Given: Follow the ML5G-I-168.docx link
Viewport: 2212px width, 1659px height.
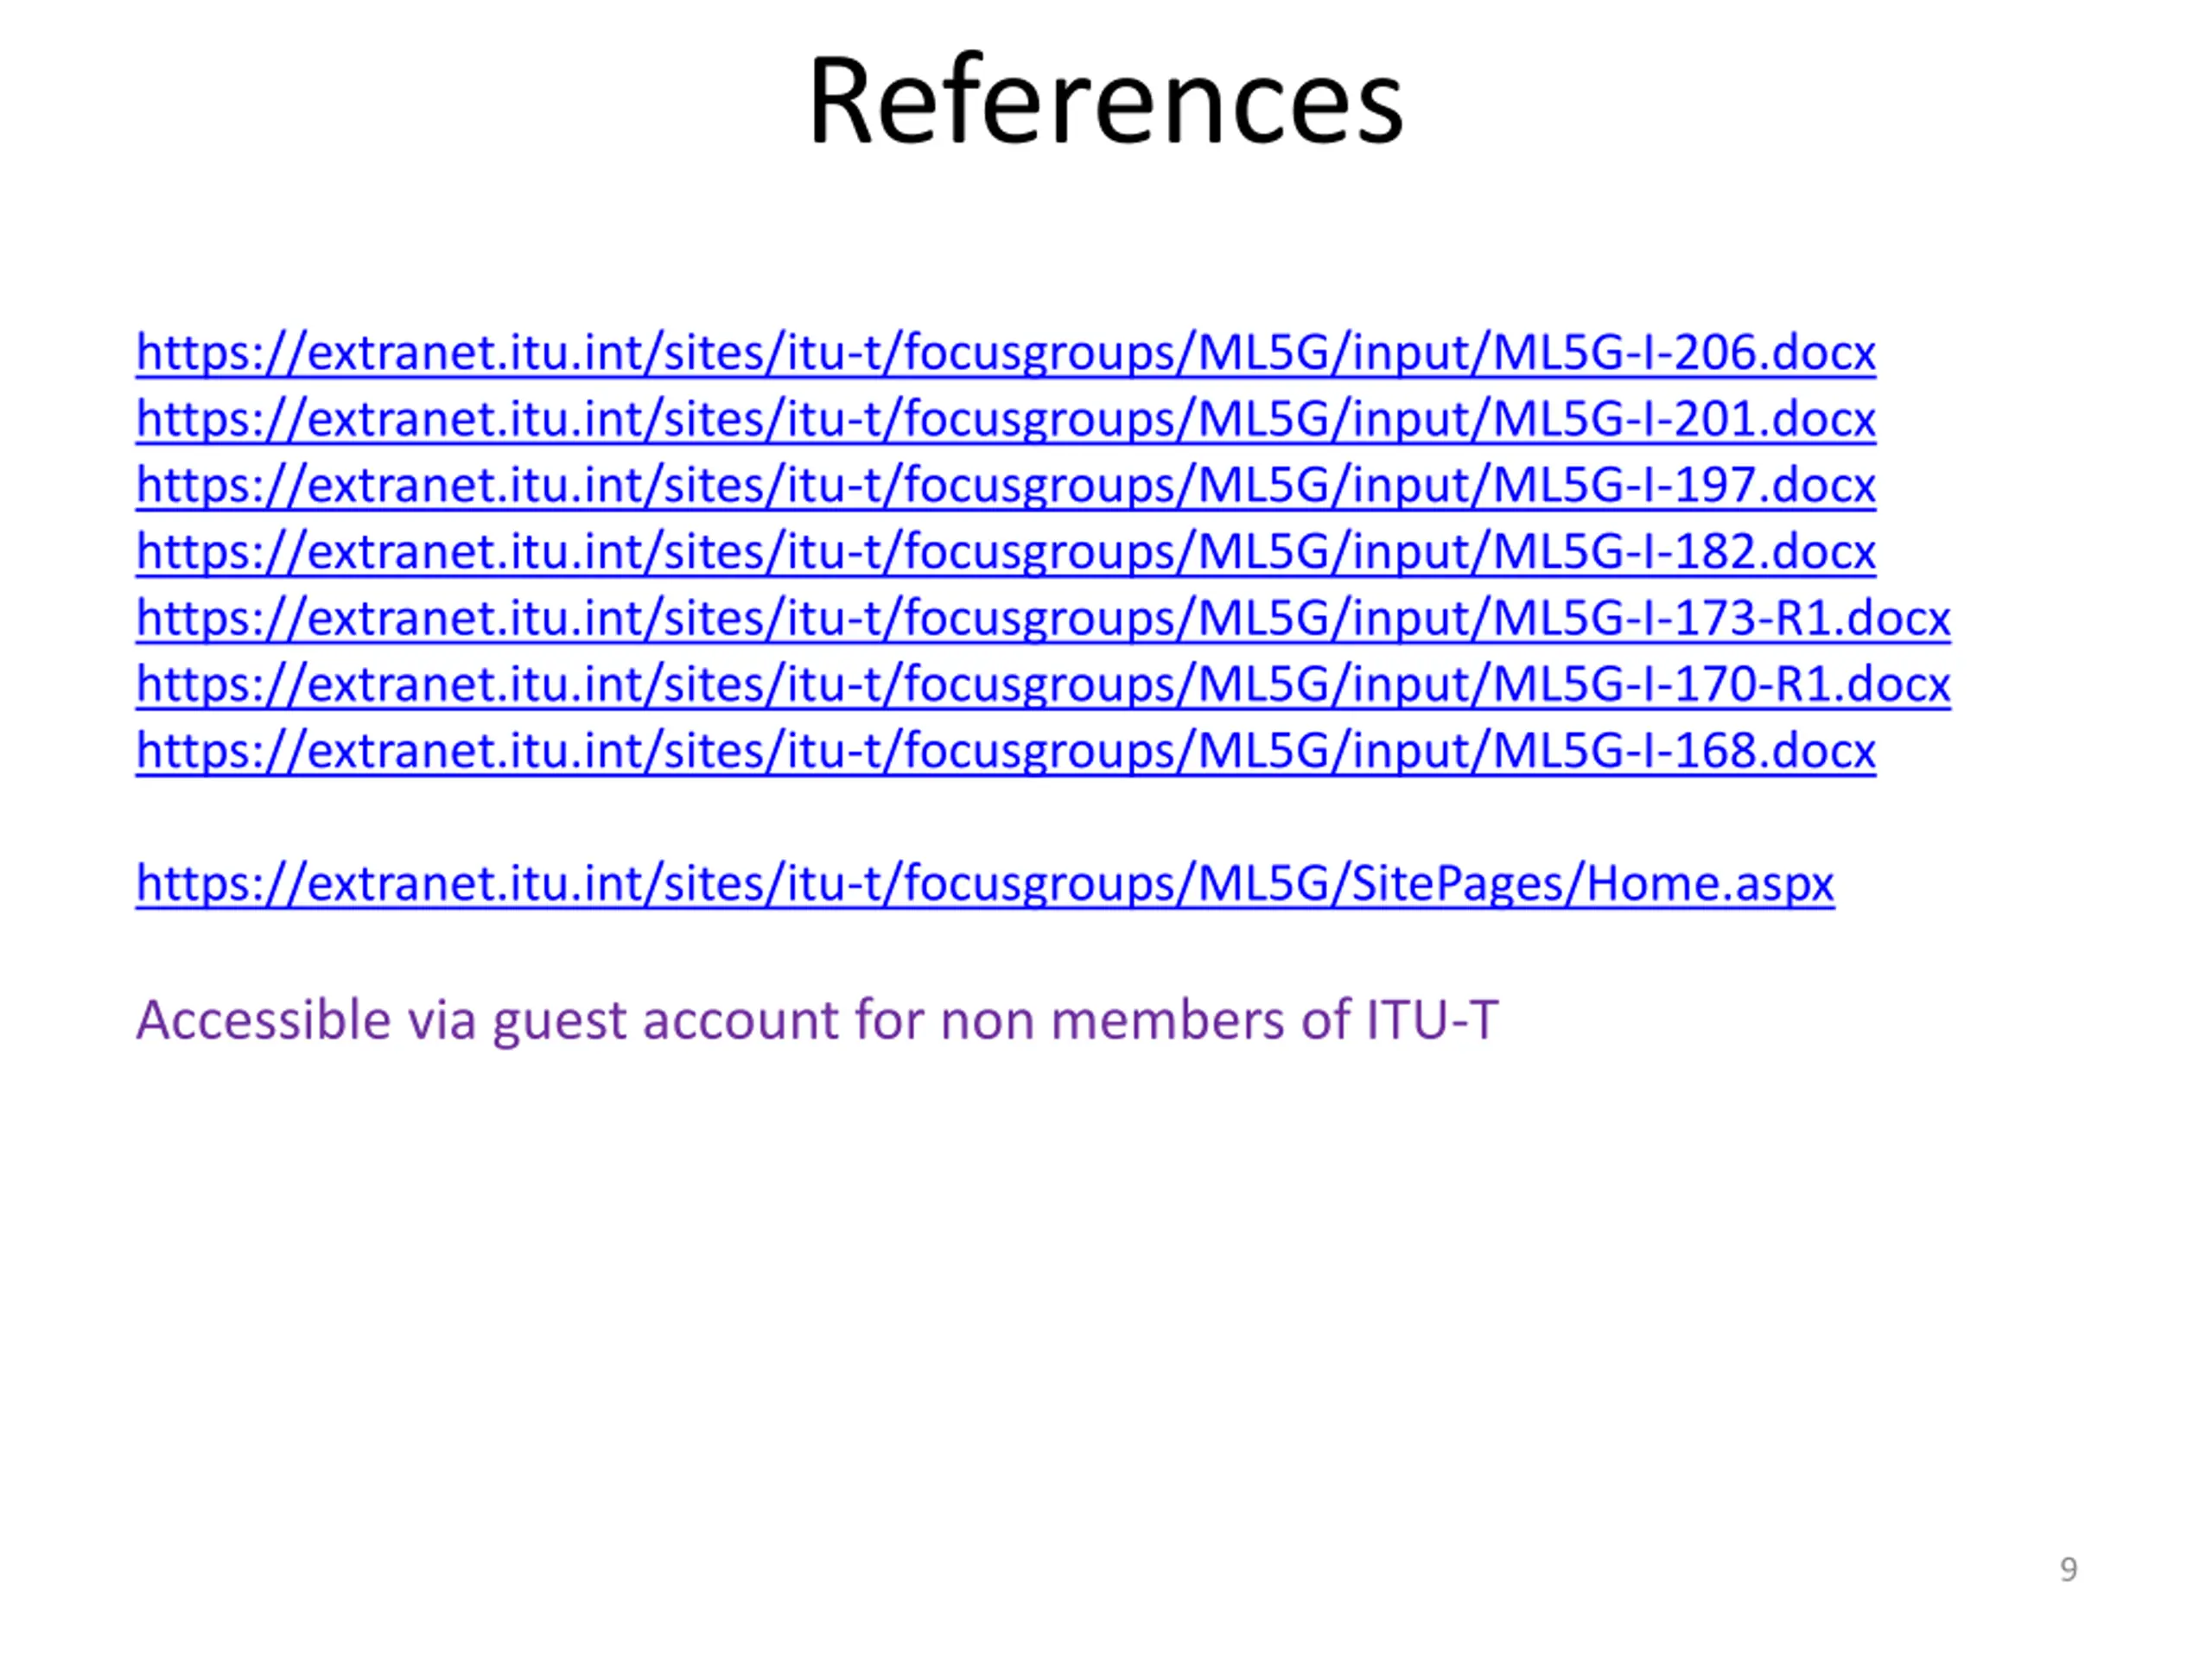Looking at the screenshot, I should (1006, 751).
